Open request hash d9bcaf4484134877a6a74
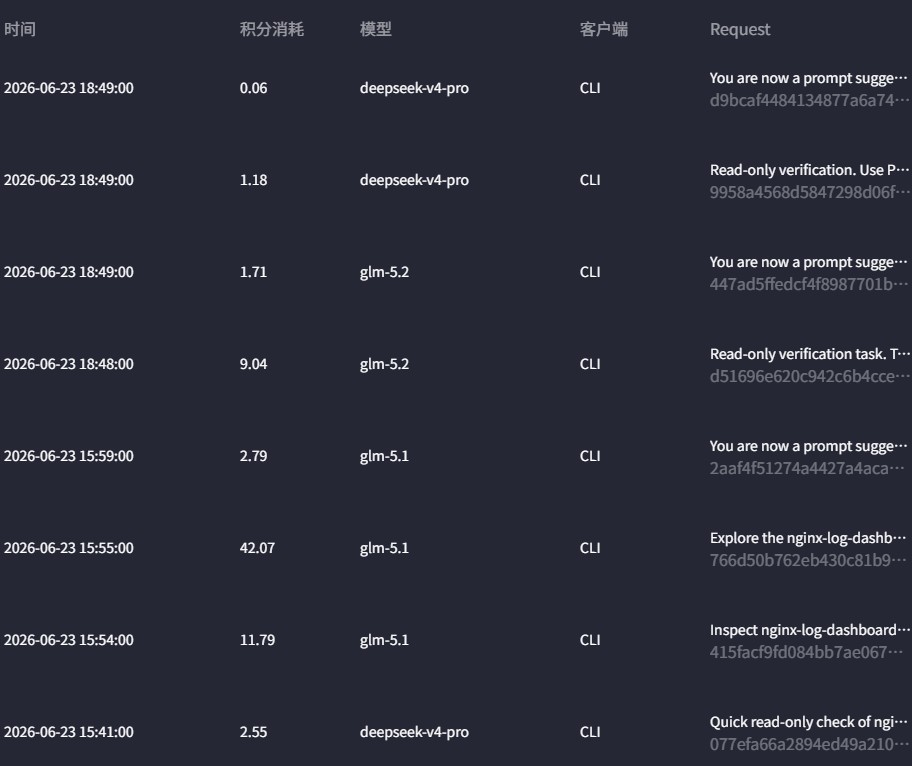This screenshot has height=766, width=912. [808, 100]
